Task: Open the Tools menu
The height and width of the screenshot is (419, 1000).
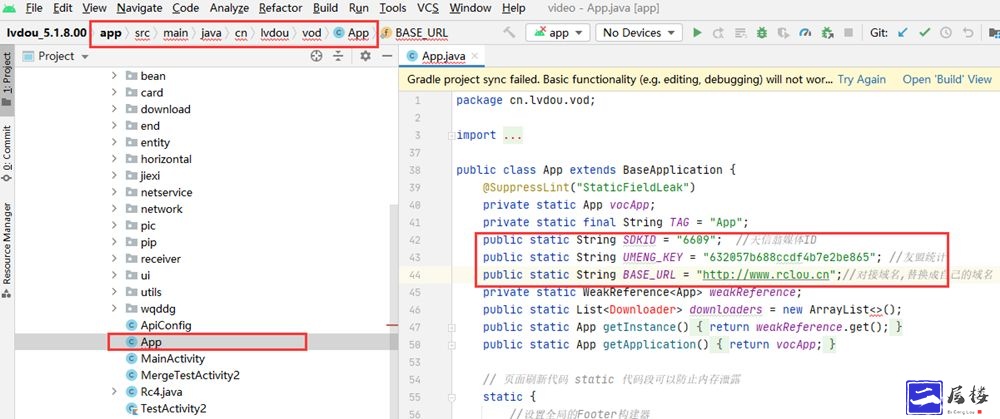Action: coord(393,8)
